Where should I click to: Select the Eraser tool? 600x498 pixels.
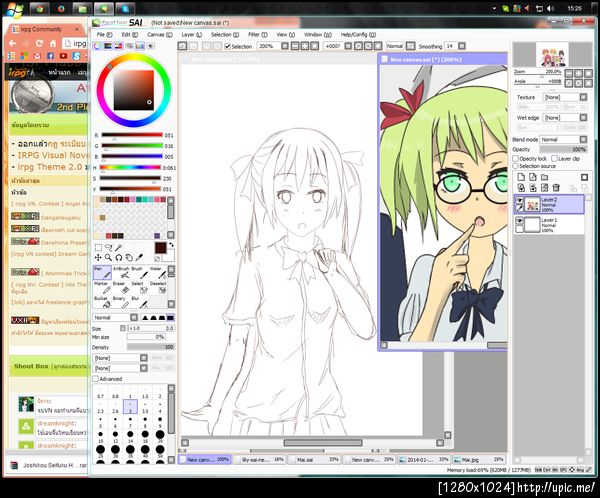(x=121, y=287)
